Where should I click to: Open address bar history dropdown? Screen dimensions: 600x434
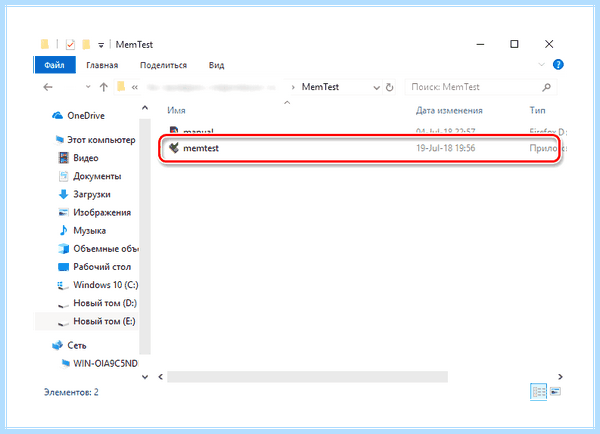[377, 88]
